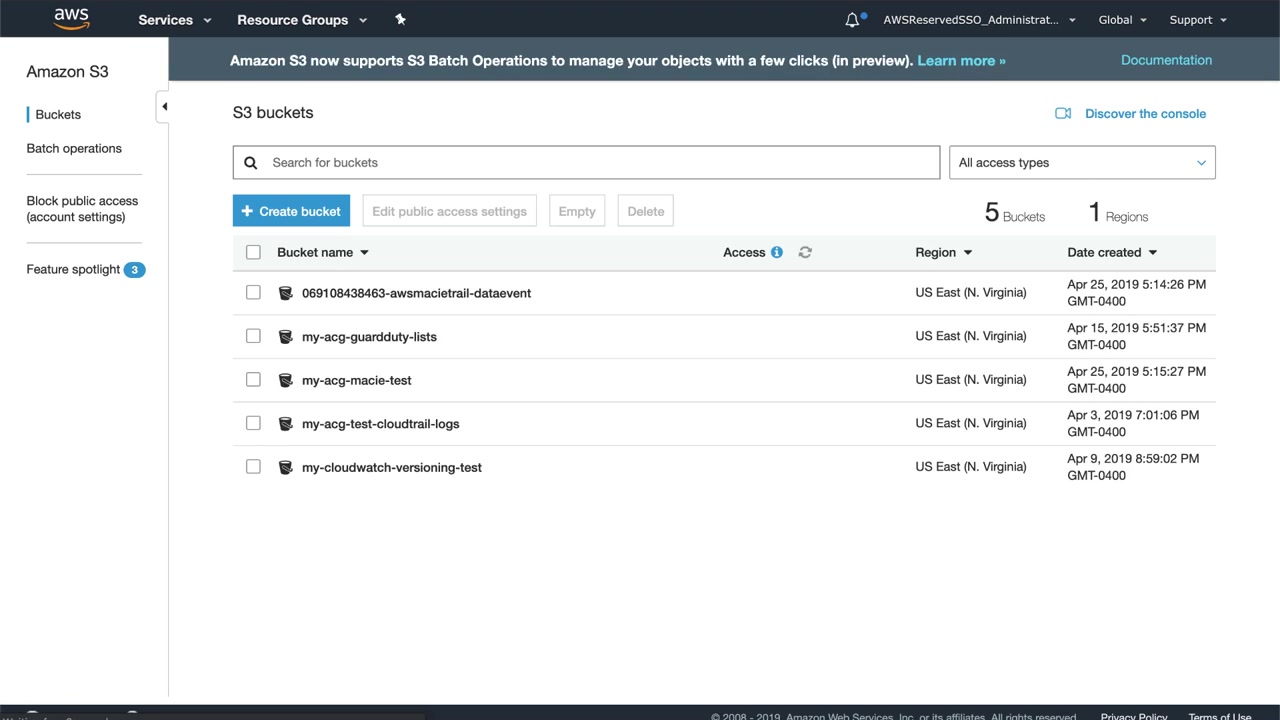Click the search magnifier icon
Screen dimensions: 1280x720
251,163
